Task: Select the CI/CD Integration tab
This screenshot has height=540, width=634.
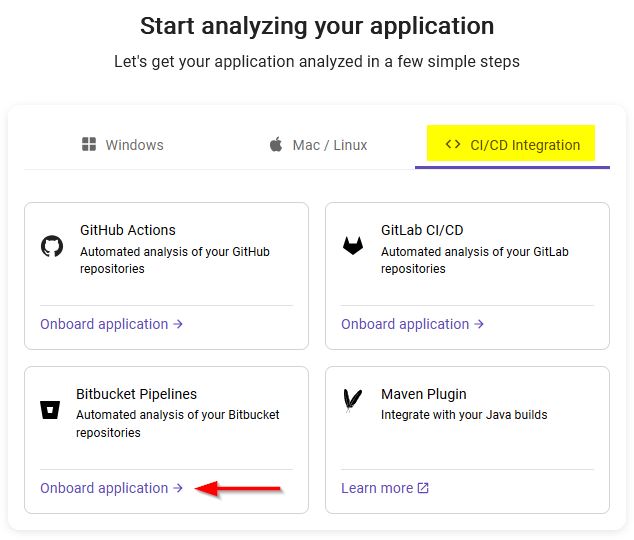Action: [x=512, y=145]
